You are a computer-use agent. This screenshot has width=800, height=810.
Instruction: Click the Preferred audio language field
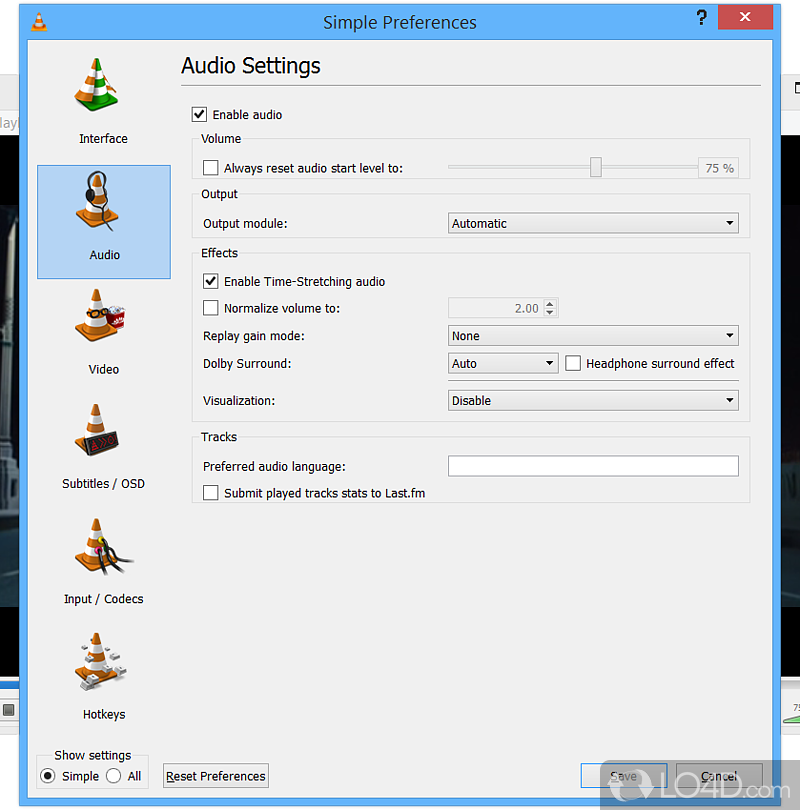[593, 467]
